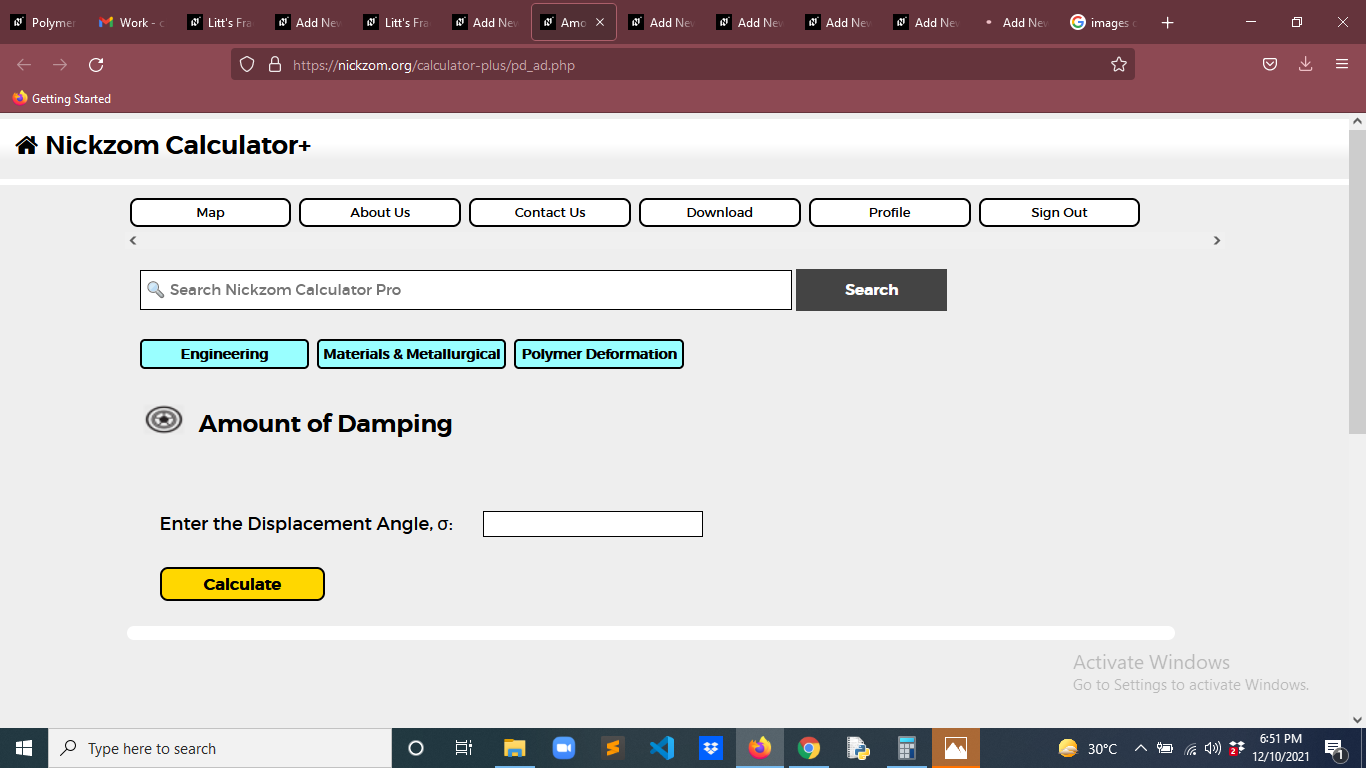Click the Windows taskbar search box
The height and width of the screenshot is (768, 1366).
point(220,748)
